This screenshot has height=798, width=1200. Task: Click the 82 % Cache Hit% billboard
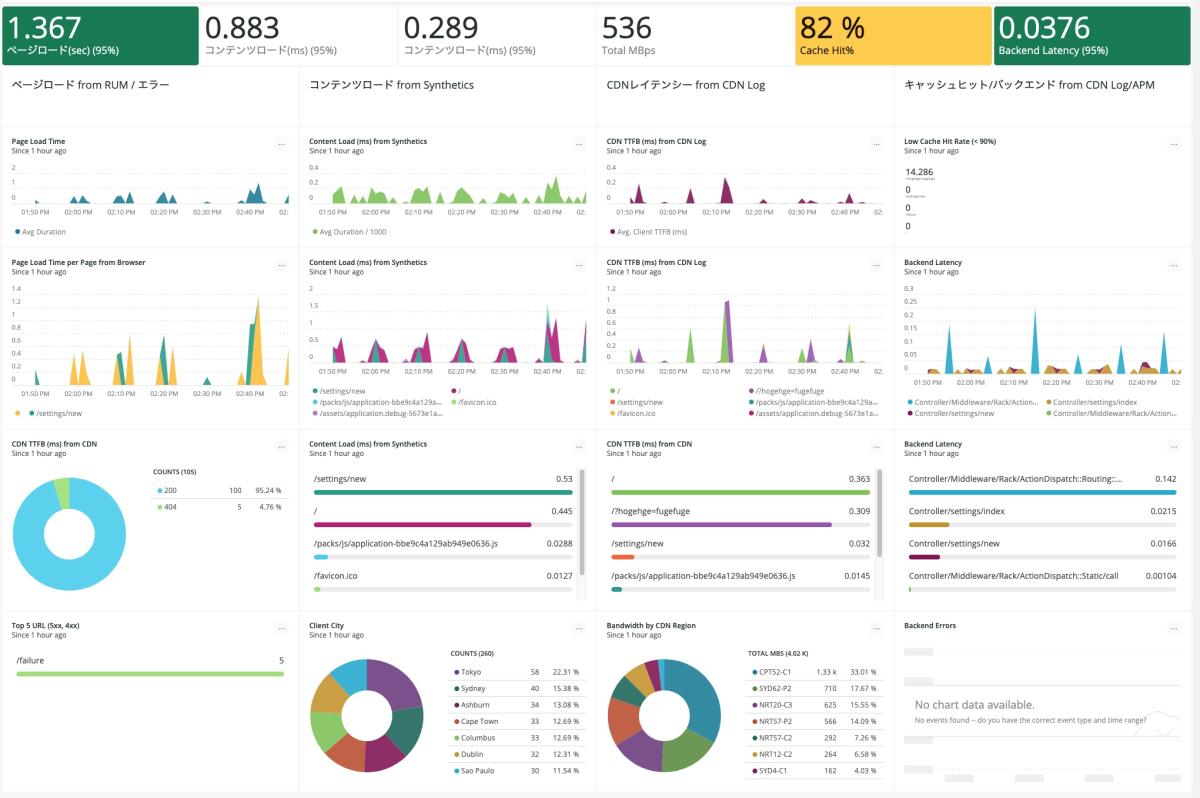click(892, 35)
